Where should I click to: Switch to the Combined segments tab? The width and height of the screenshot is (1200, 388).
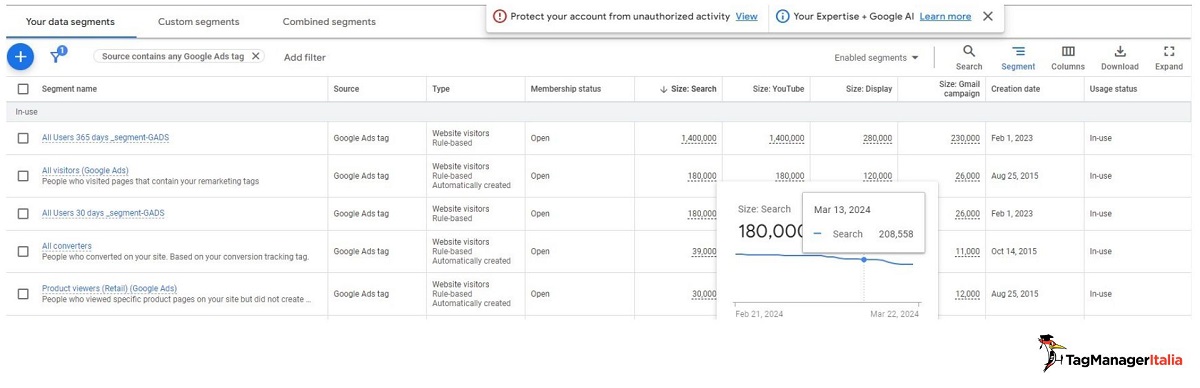(x=329, y=22)
